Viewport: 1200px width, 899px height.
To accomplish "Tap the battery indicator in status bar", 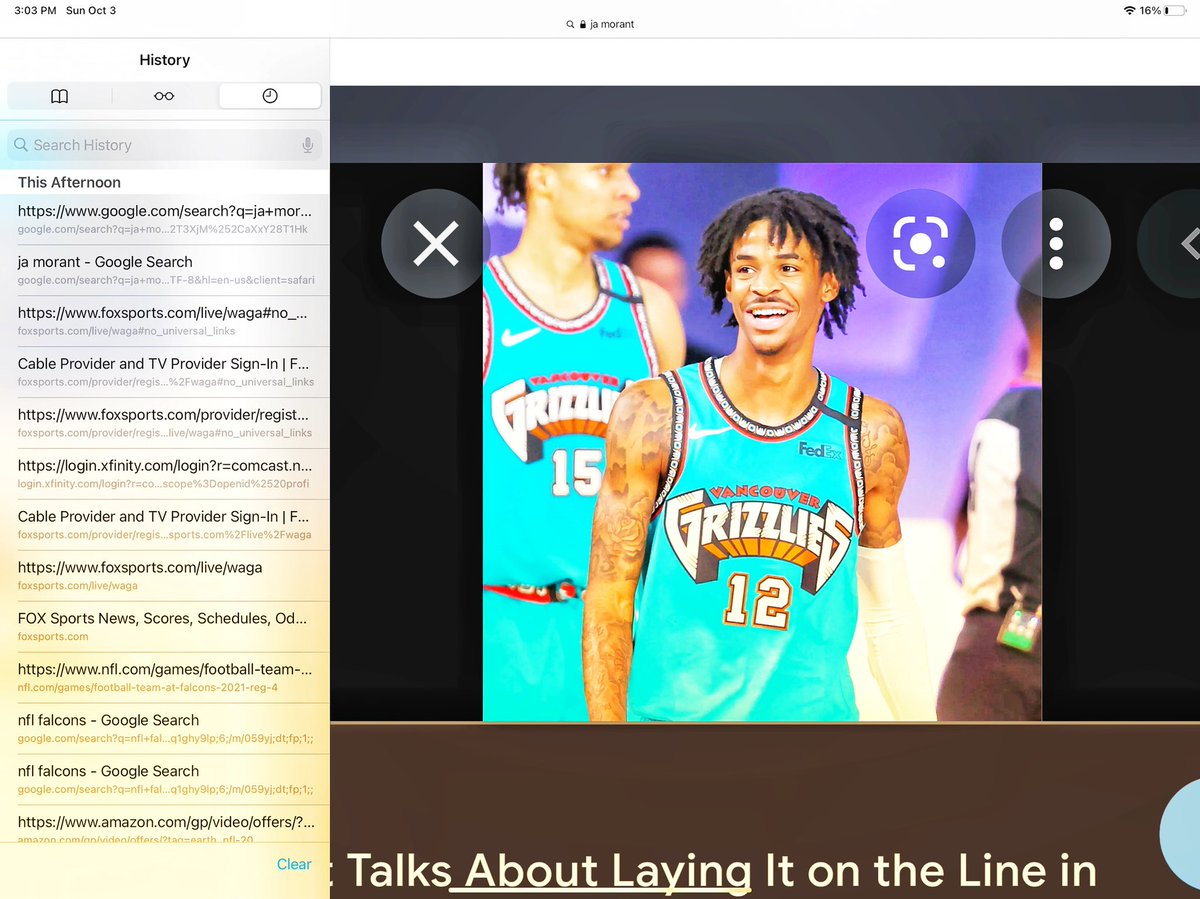I will [x=1174, y=10].
